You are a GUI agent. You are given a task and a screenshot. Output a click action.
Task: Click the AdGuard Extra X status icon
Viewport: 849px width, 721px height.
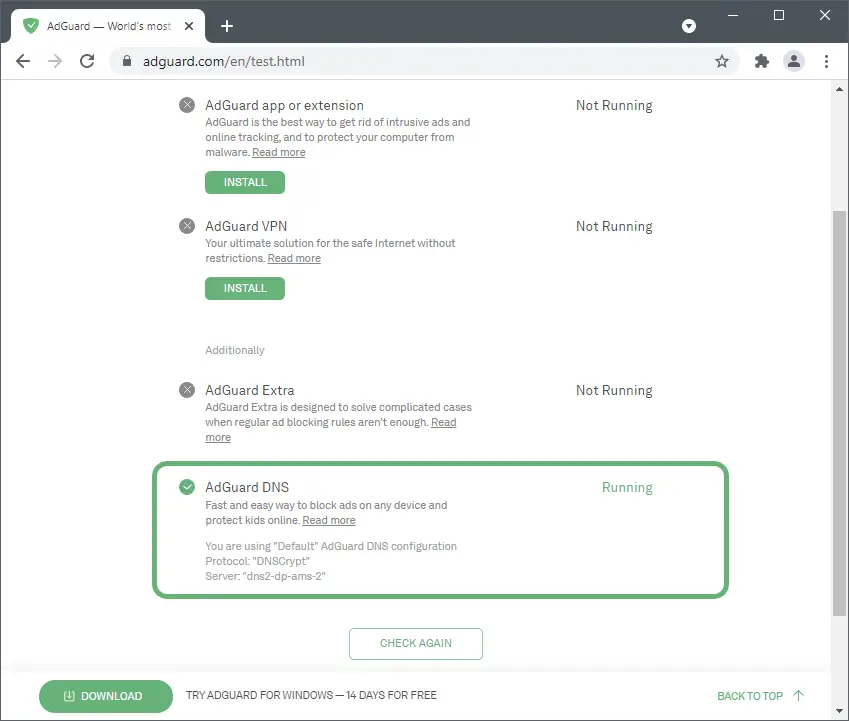[187, 390]
